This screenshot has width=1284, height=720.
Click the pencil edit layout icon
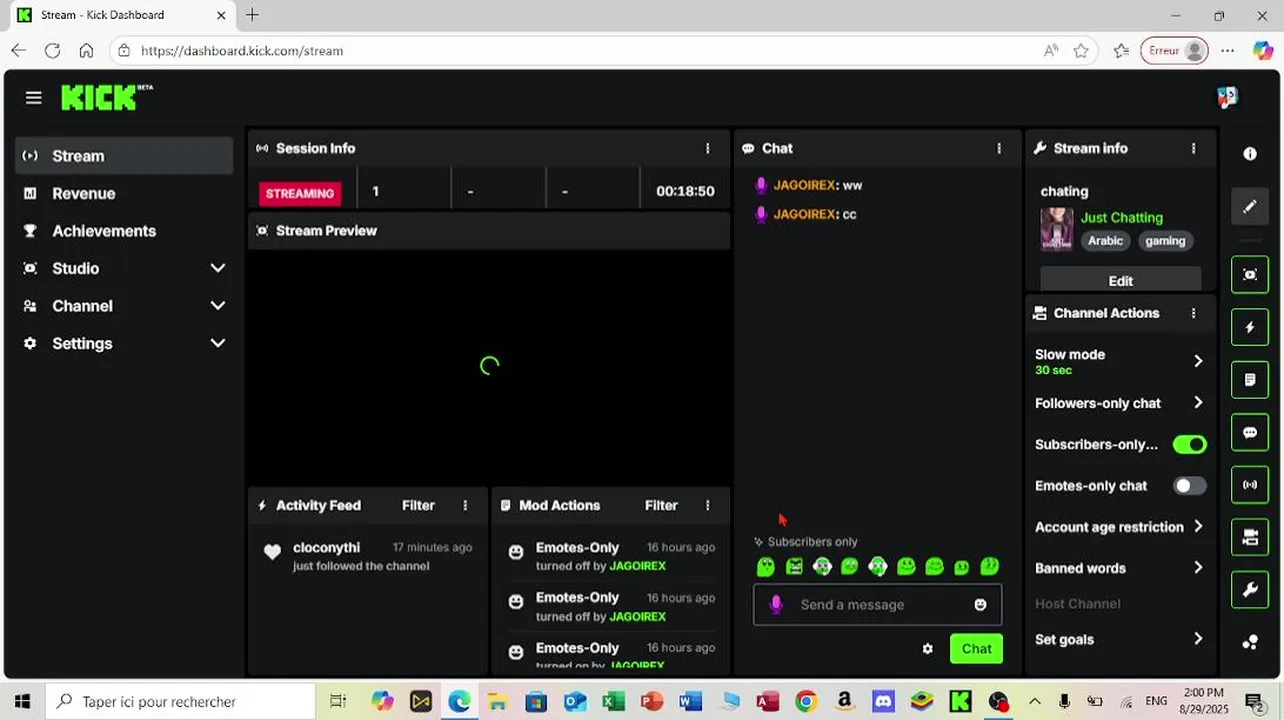click(x=1250, y=207)
